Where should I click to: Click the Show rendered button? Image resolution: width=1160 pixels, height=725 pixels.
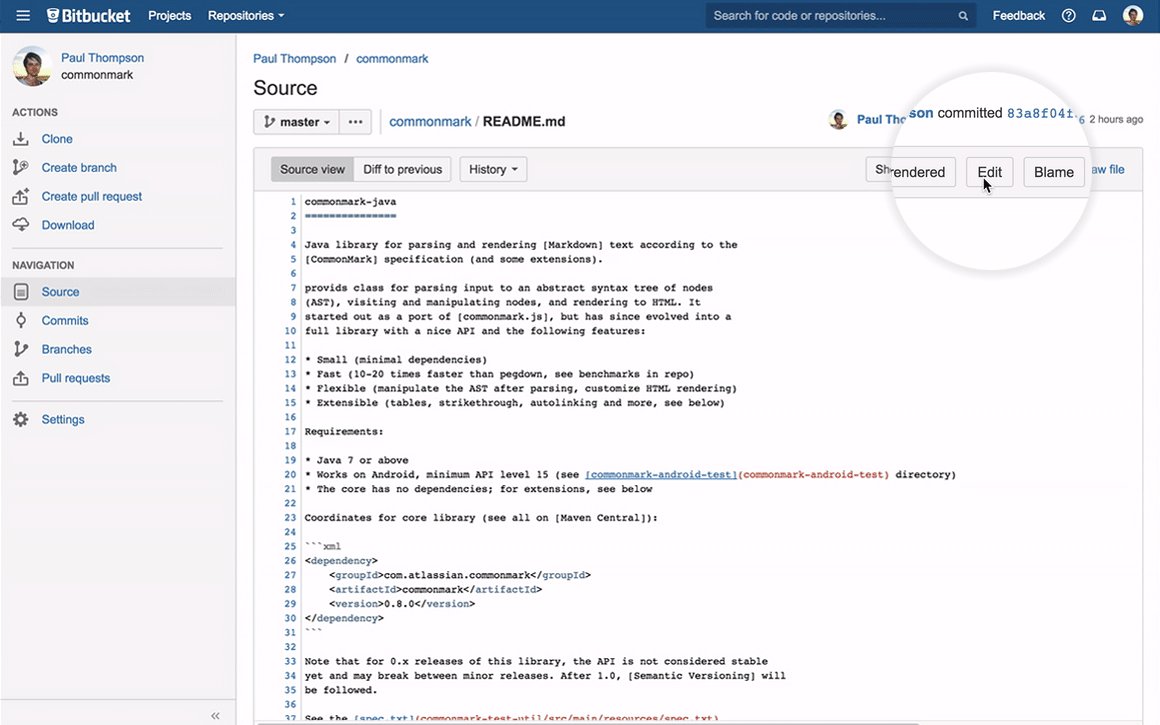click(x=911, y=171)
